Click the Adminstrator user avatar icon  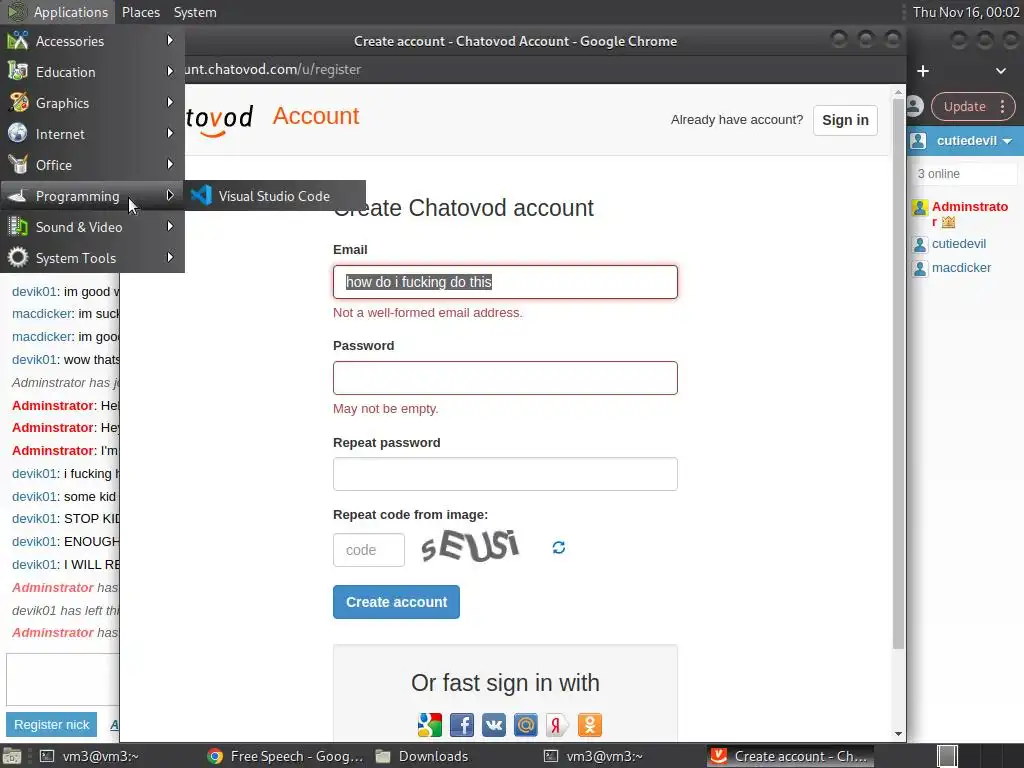[x=920, y=208]
